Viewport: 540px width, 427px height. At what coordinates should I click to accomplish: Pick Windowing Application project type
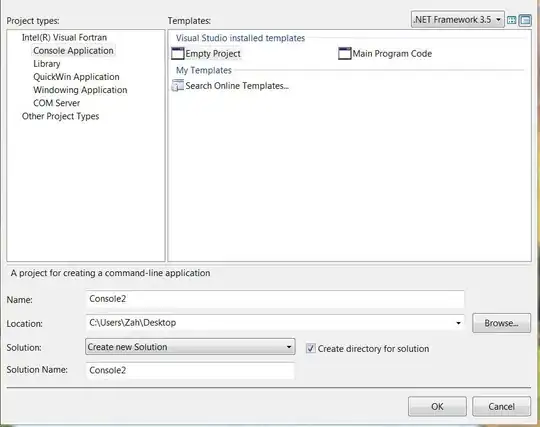(x=80, y=90)
